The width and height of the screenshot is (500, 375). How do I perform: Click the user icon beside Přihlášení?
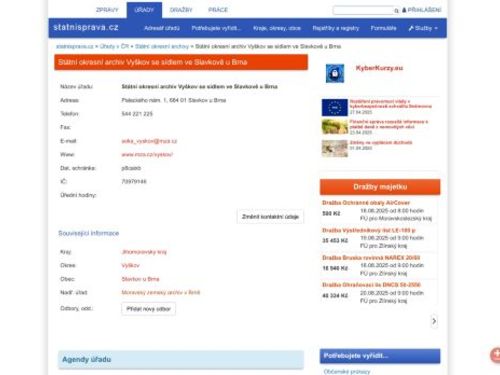tap(404, 10)
